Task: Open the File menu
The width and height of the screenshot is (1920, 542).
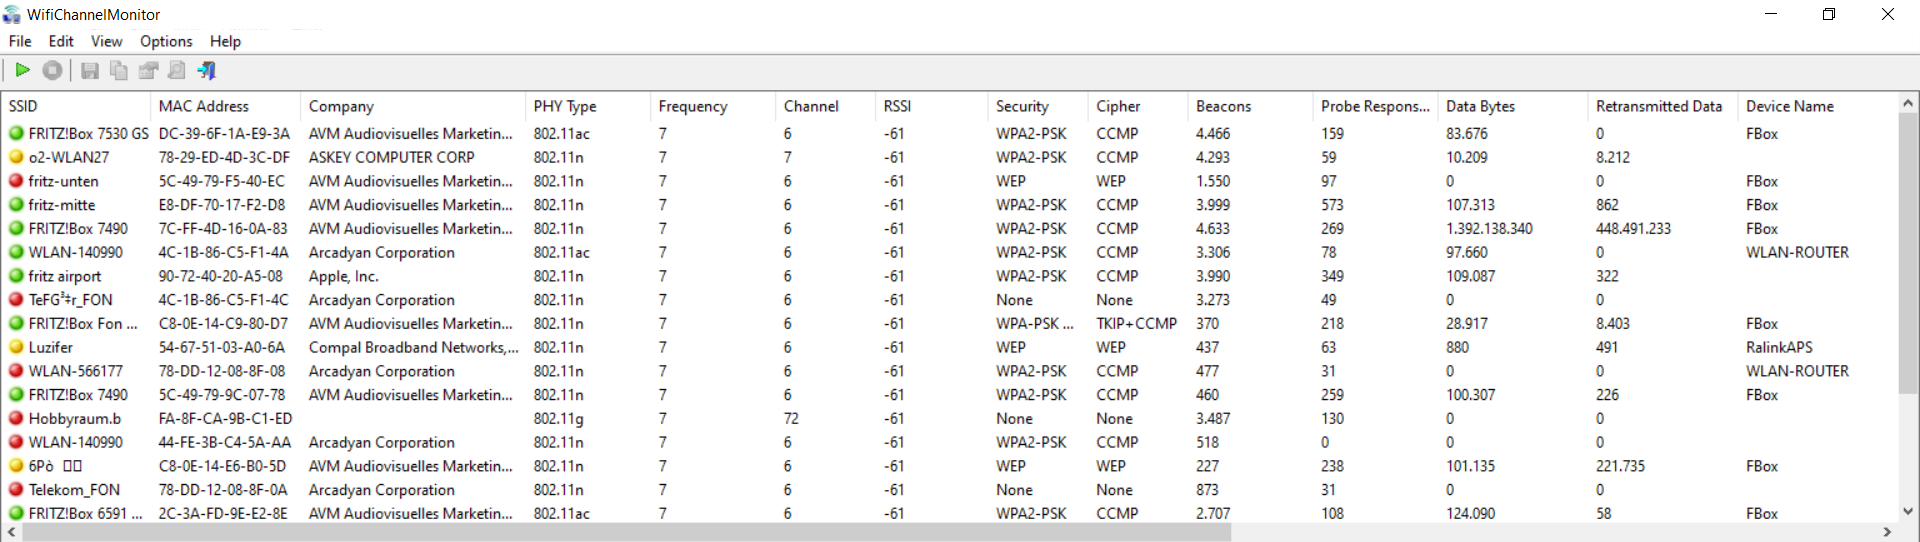Action: pyautogui.click(x=20, y=41)
